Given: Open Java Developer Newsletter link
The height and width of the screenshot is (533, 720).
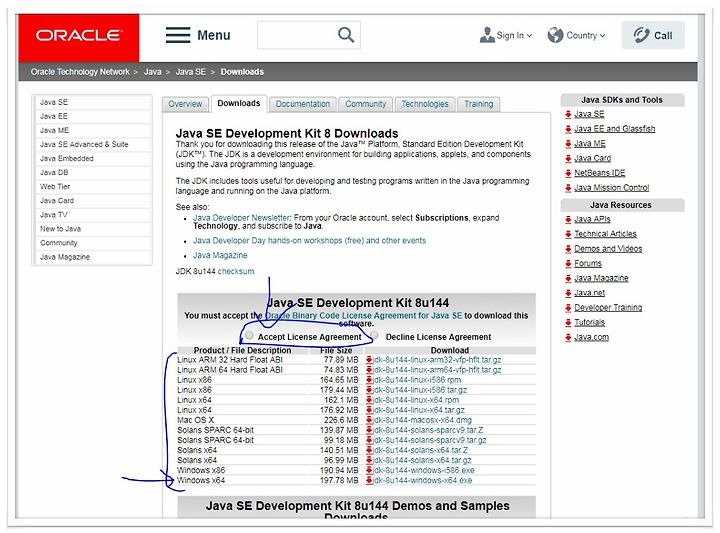Looking at the screenshot, I should coord(242,218).
